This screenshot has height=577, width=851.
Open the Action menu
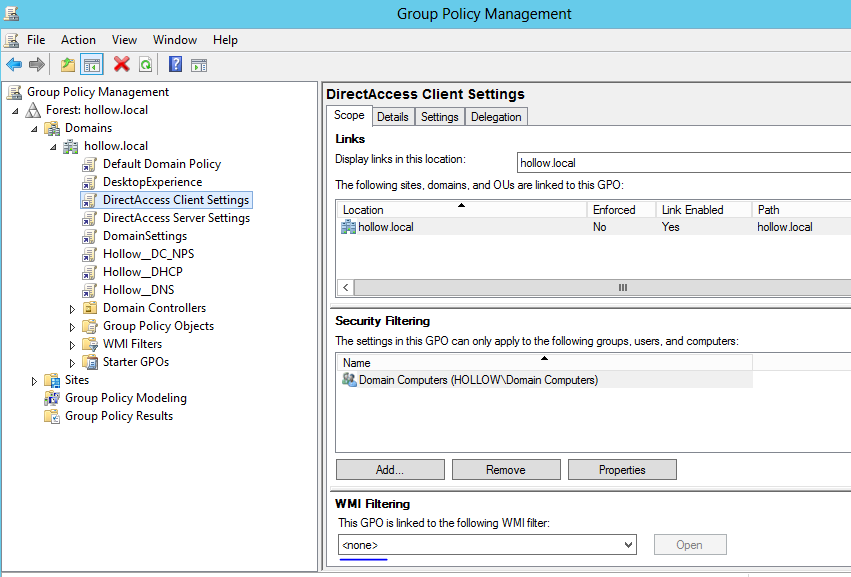point(78,40)
